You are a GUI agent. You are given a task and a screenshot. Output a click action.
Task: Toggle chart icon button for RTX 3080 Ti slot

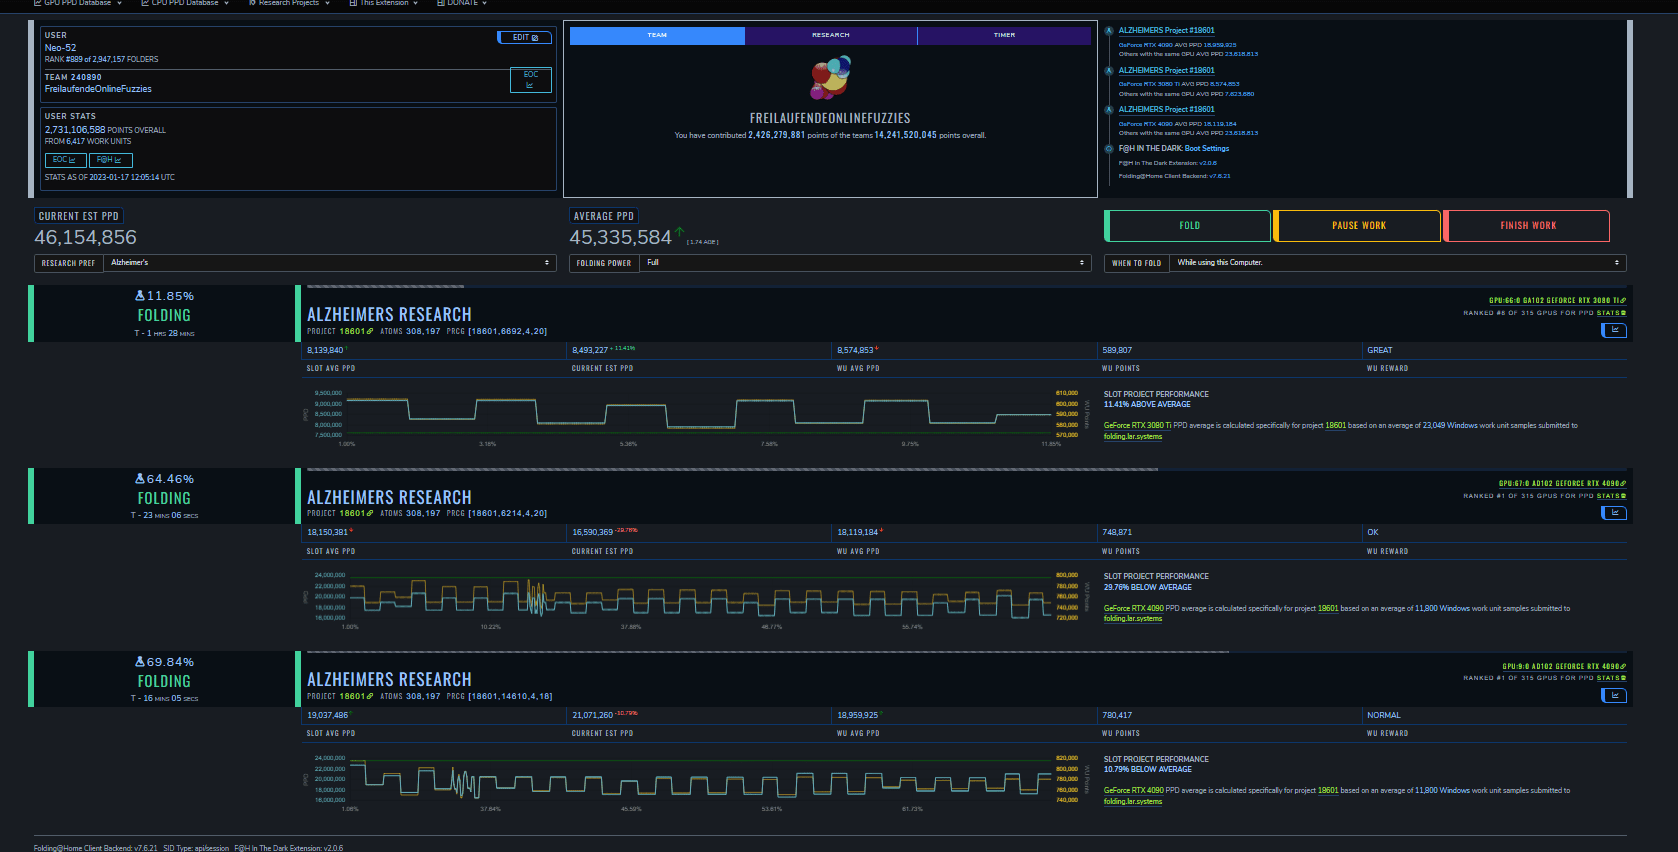click(1614, 330)
